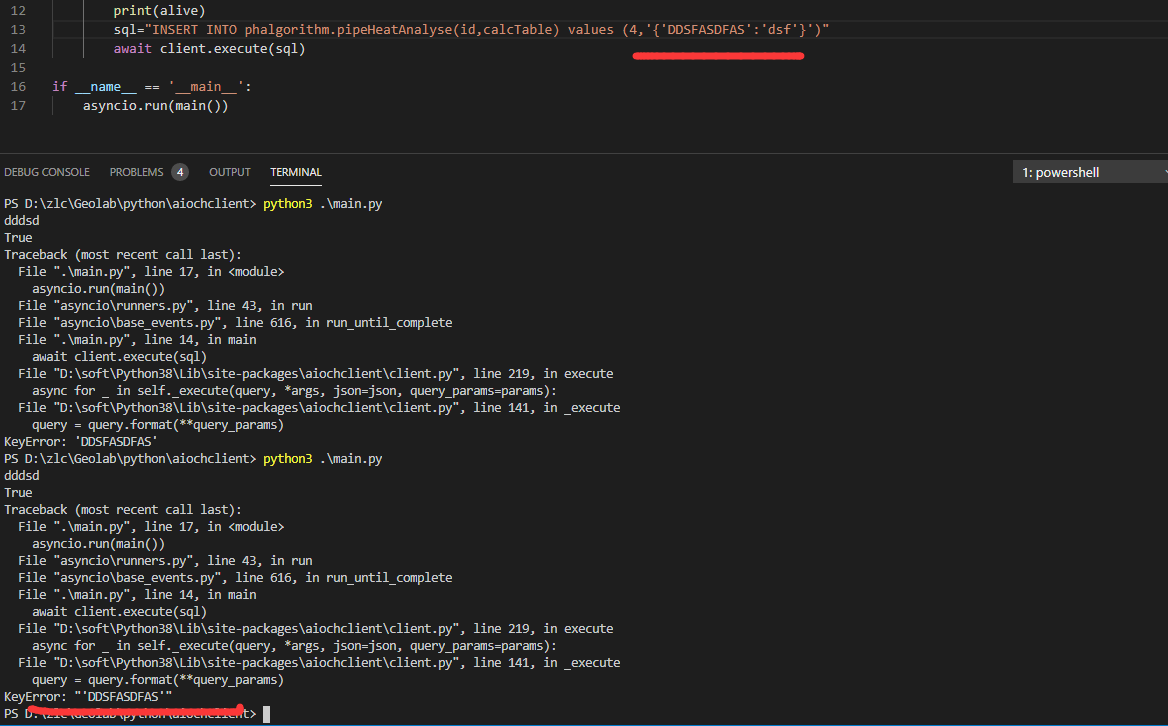The image size is (1168, 726).
Task: Click line number 13 in the gutter
Action: (x=17, y=30)
